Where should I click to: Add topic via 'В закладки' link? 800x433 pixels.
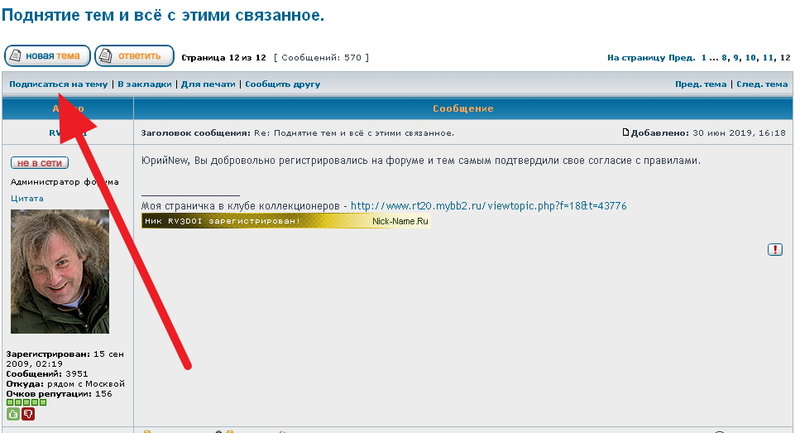click(x=144, y=84)
